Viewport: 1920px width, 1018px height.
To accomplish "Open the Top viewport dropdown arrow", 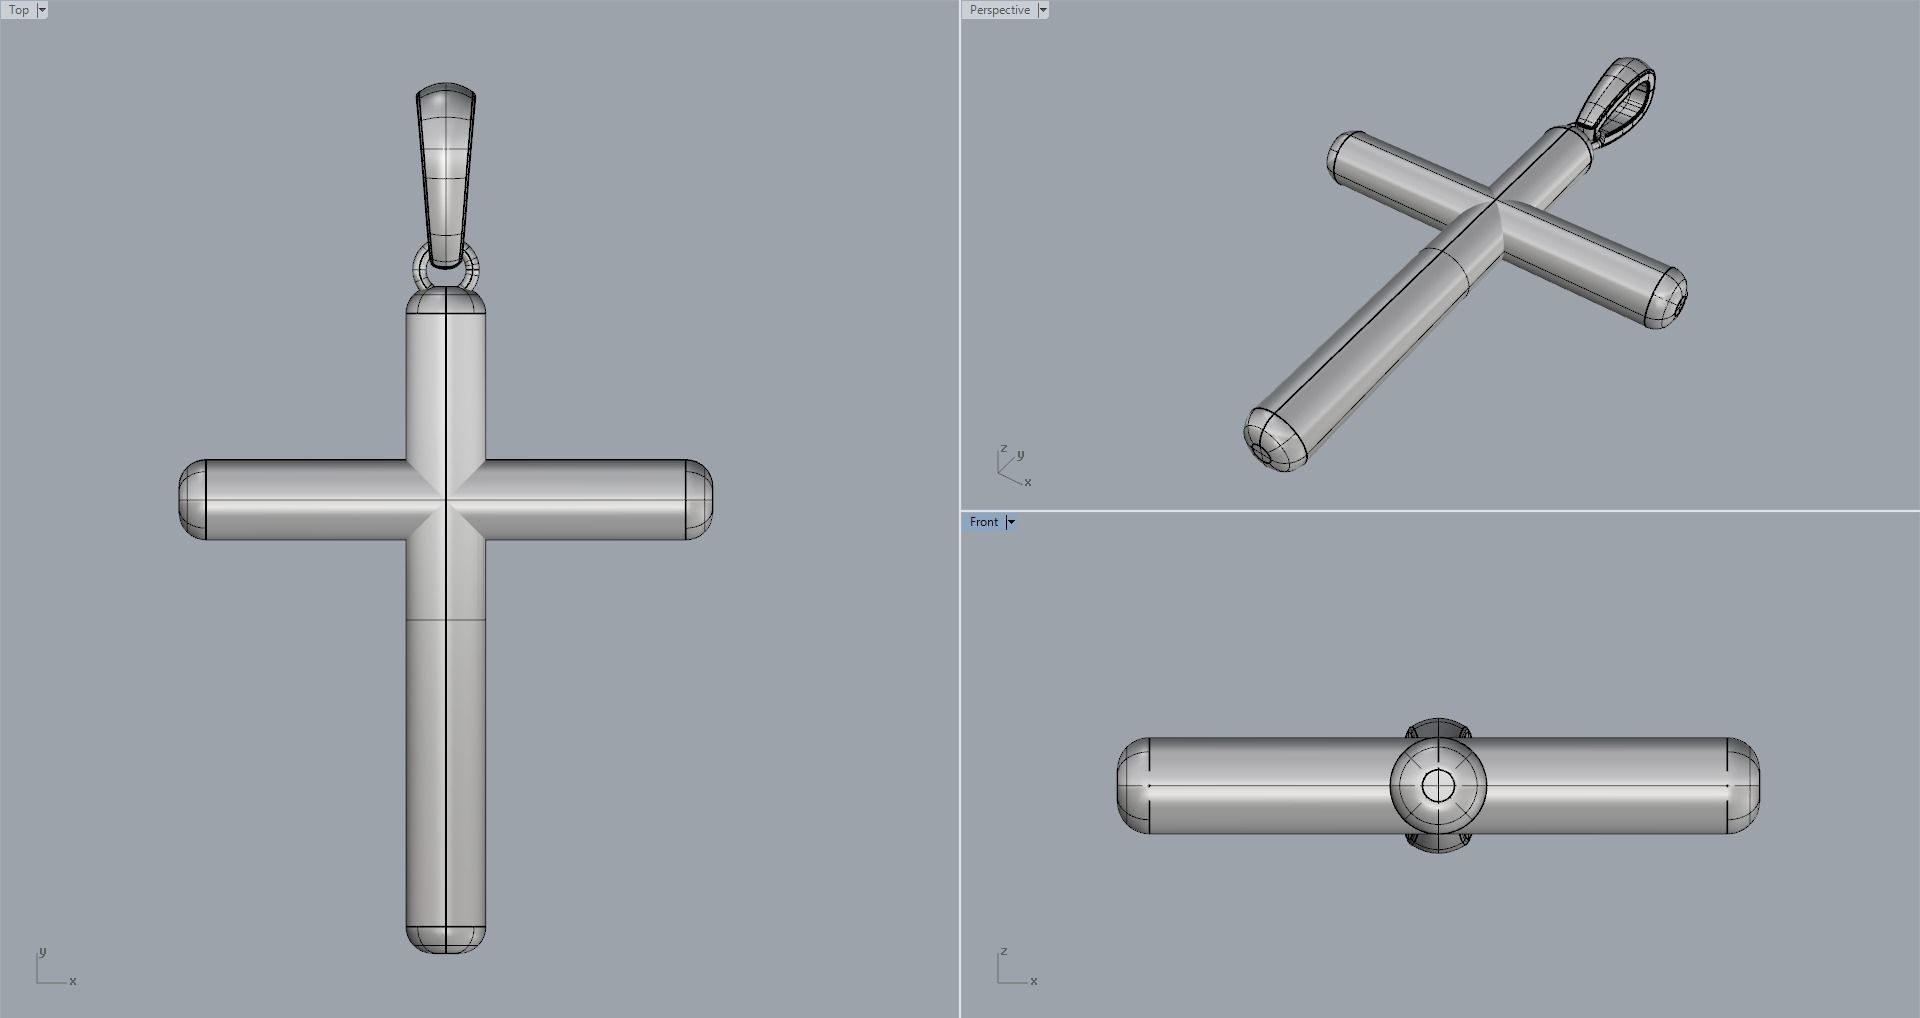I will [x=42, y=10].
